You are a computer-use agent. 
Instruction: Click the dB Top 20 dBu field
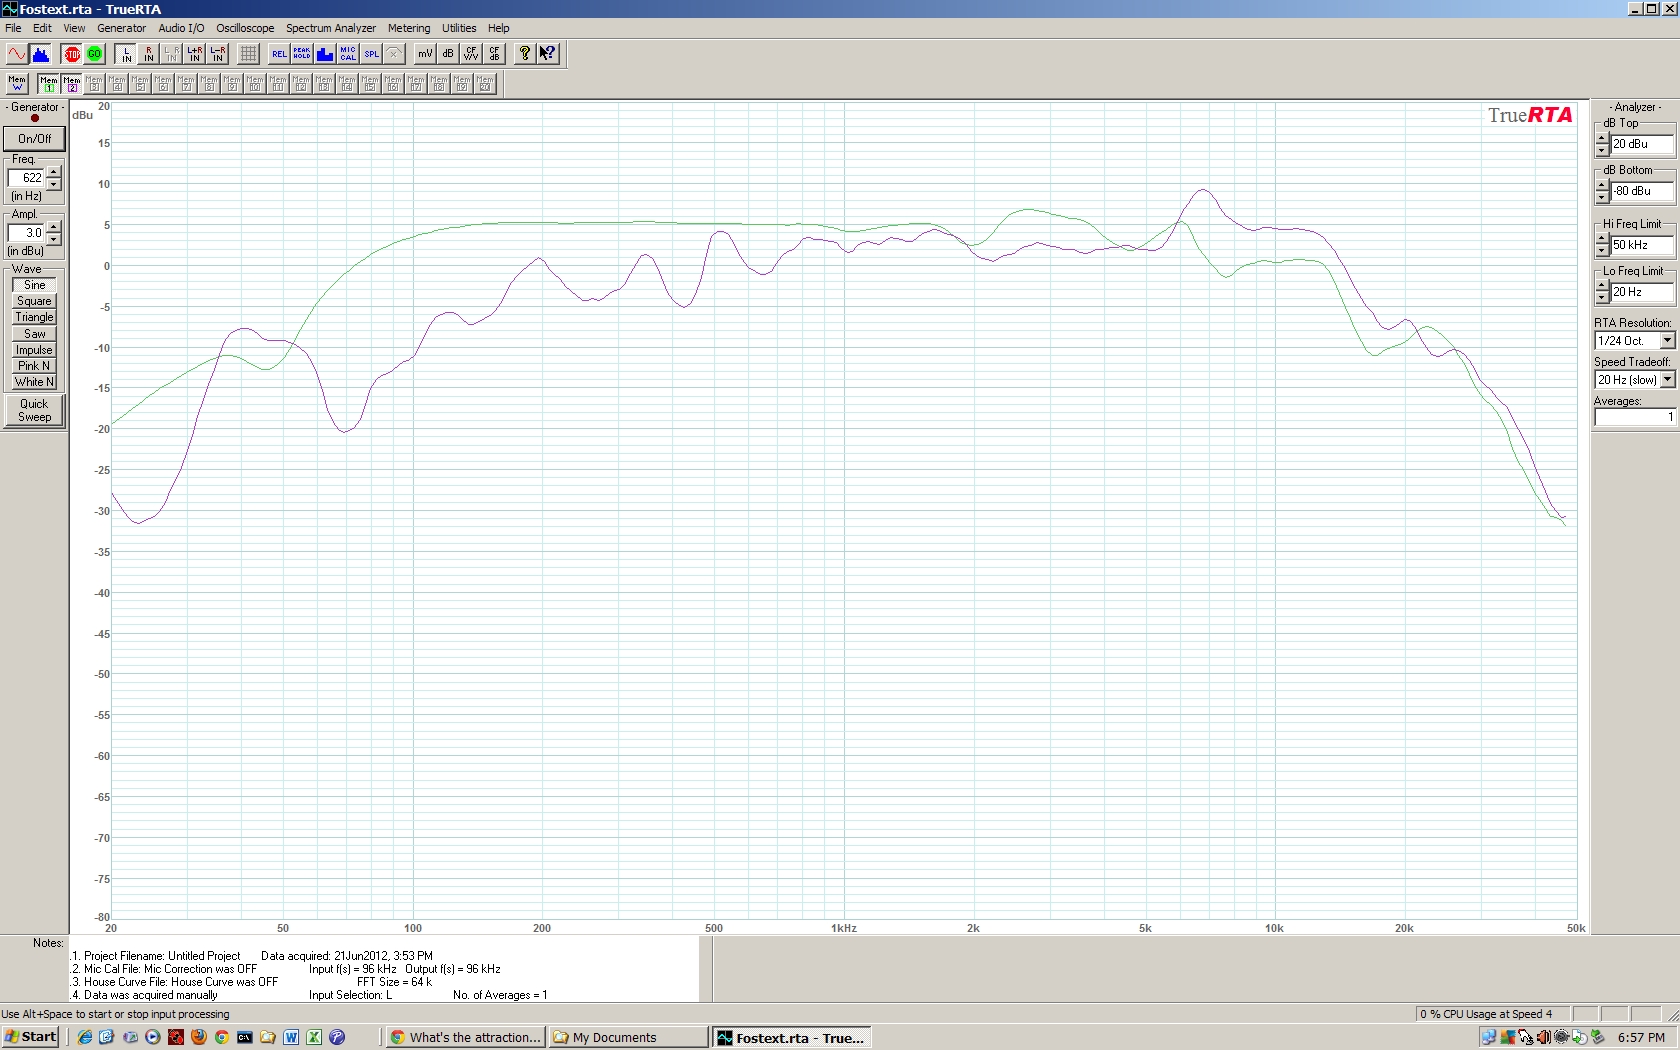pos(1642,144)
